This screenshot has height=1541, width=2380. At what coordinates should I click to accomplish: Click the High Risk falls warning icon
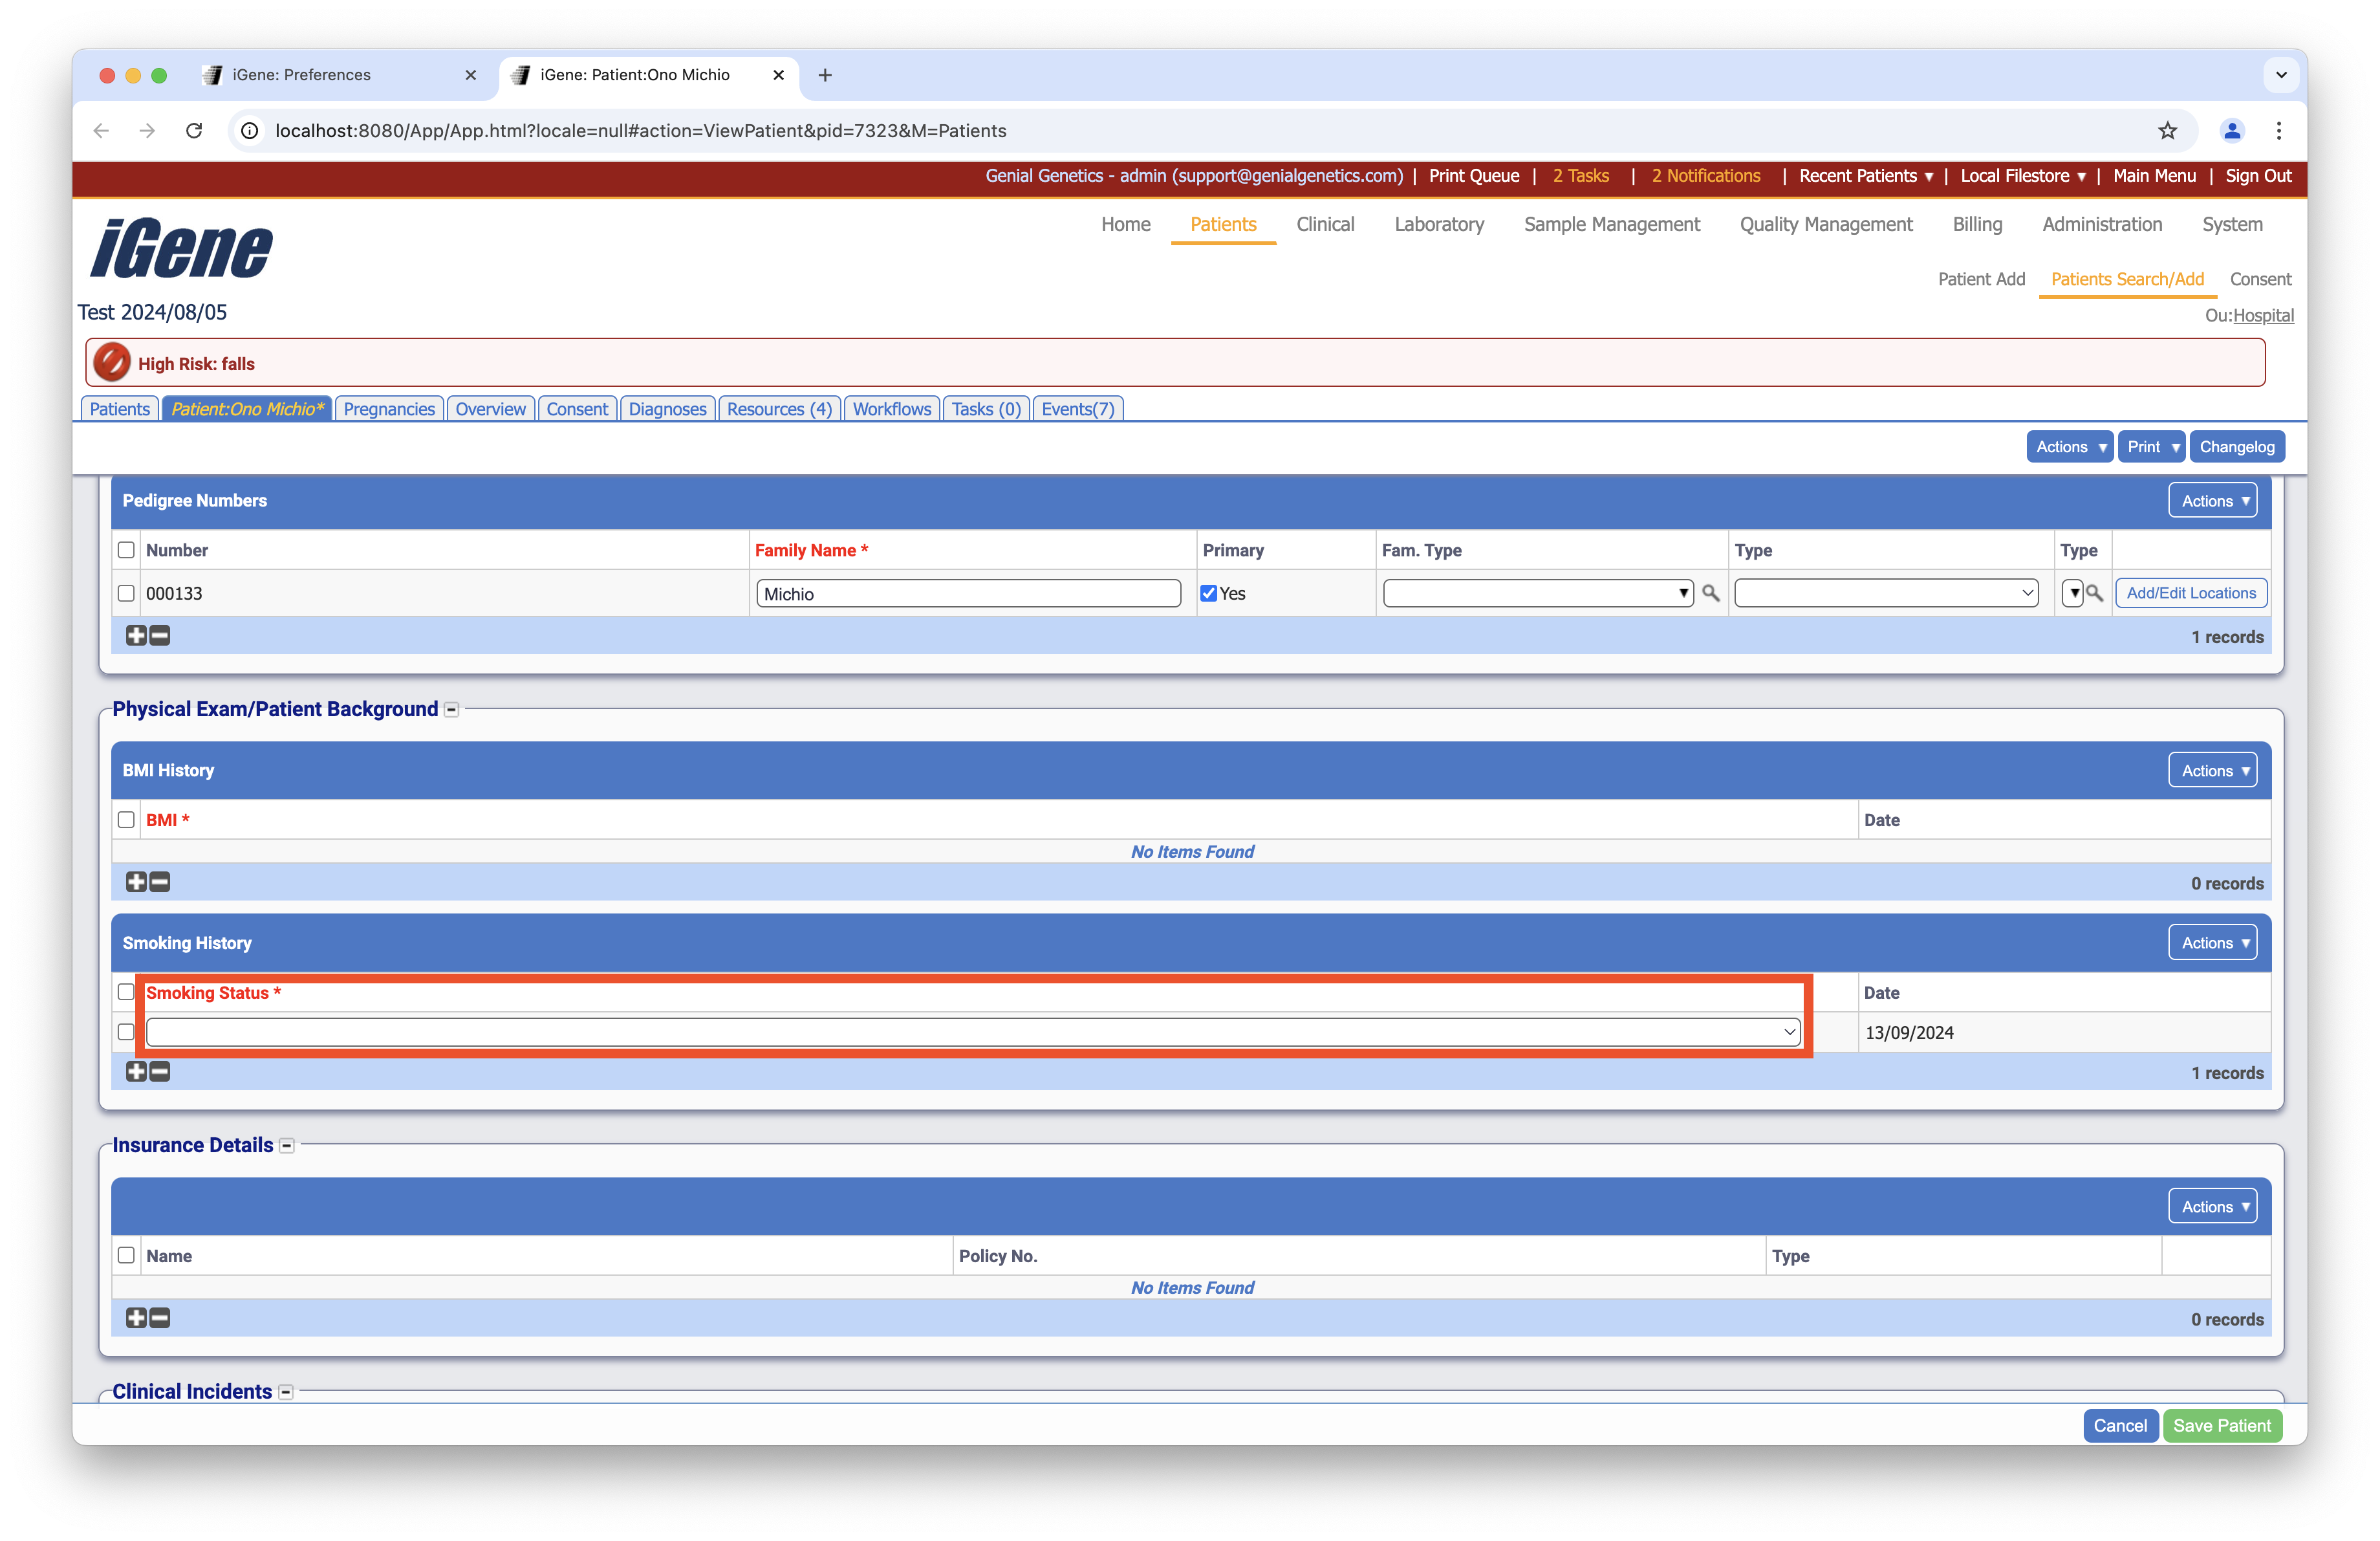coord(112,363)
